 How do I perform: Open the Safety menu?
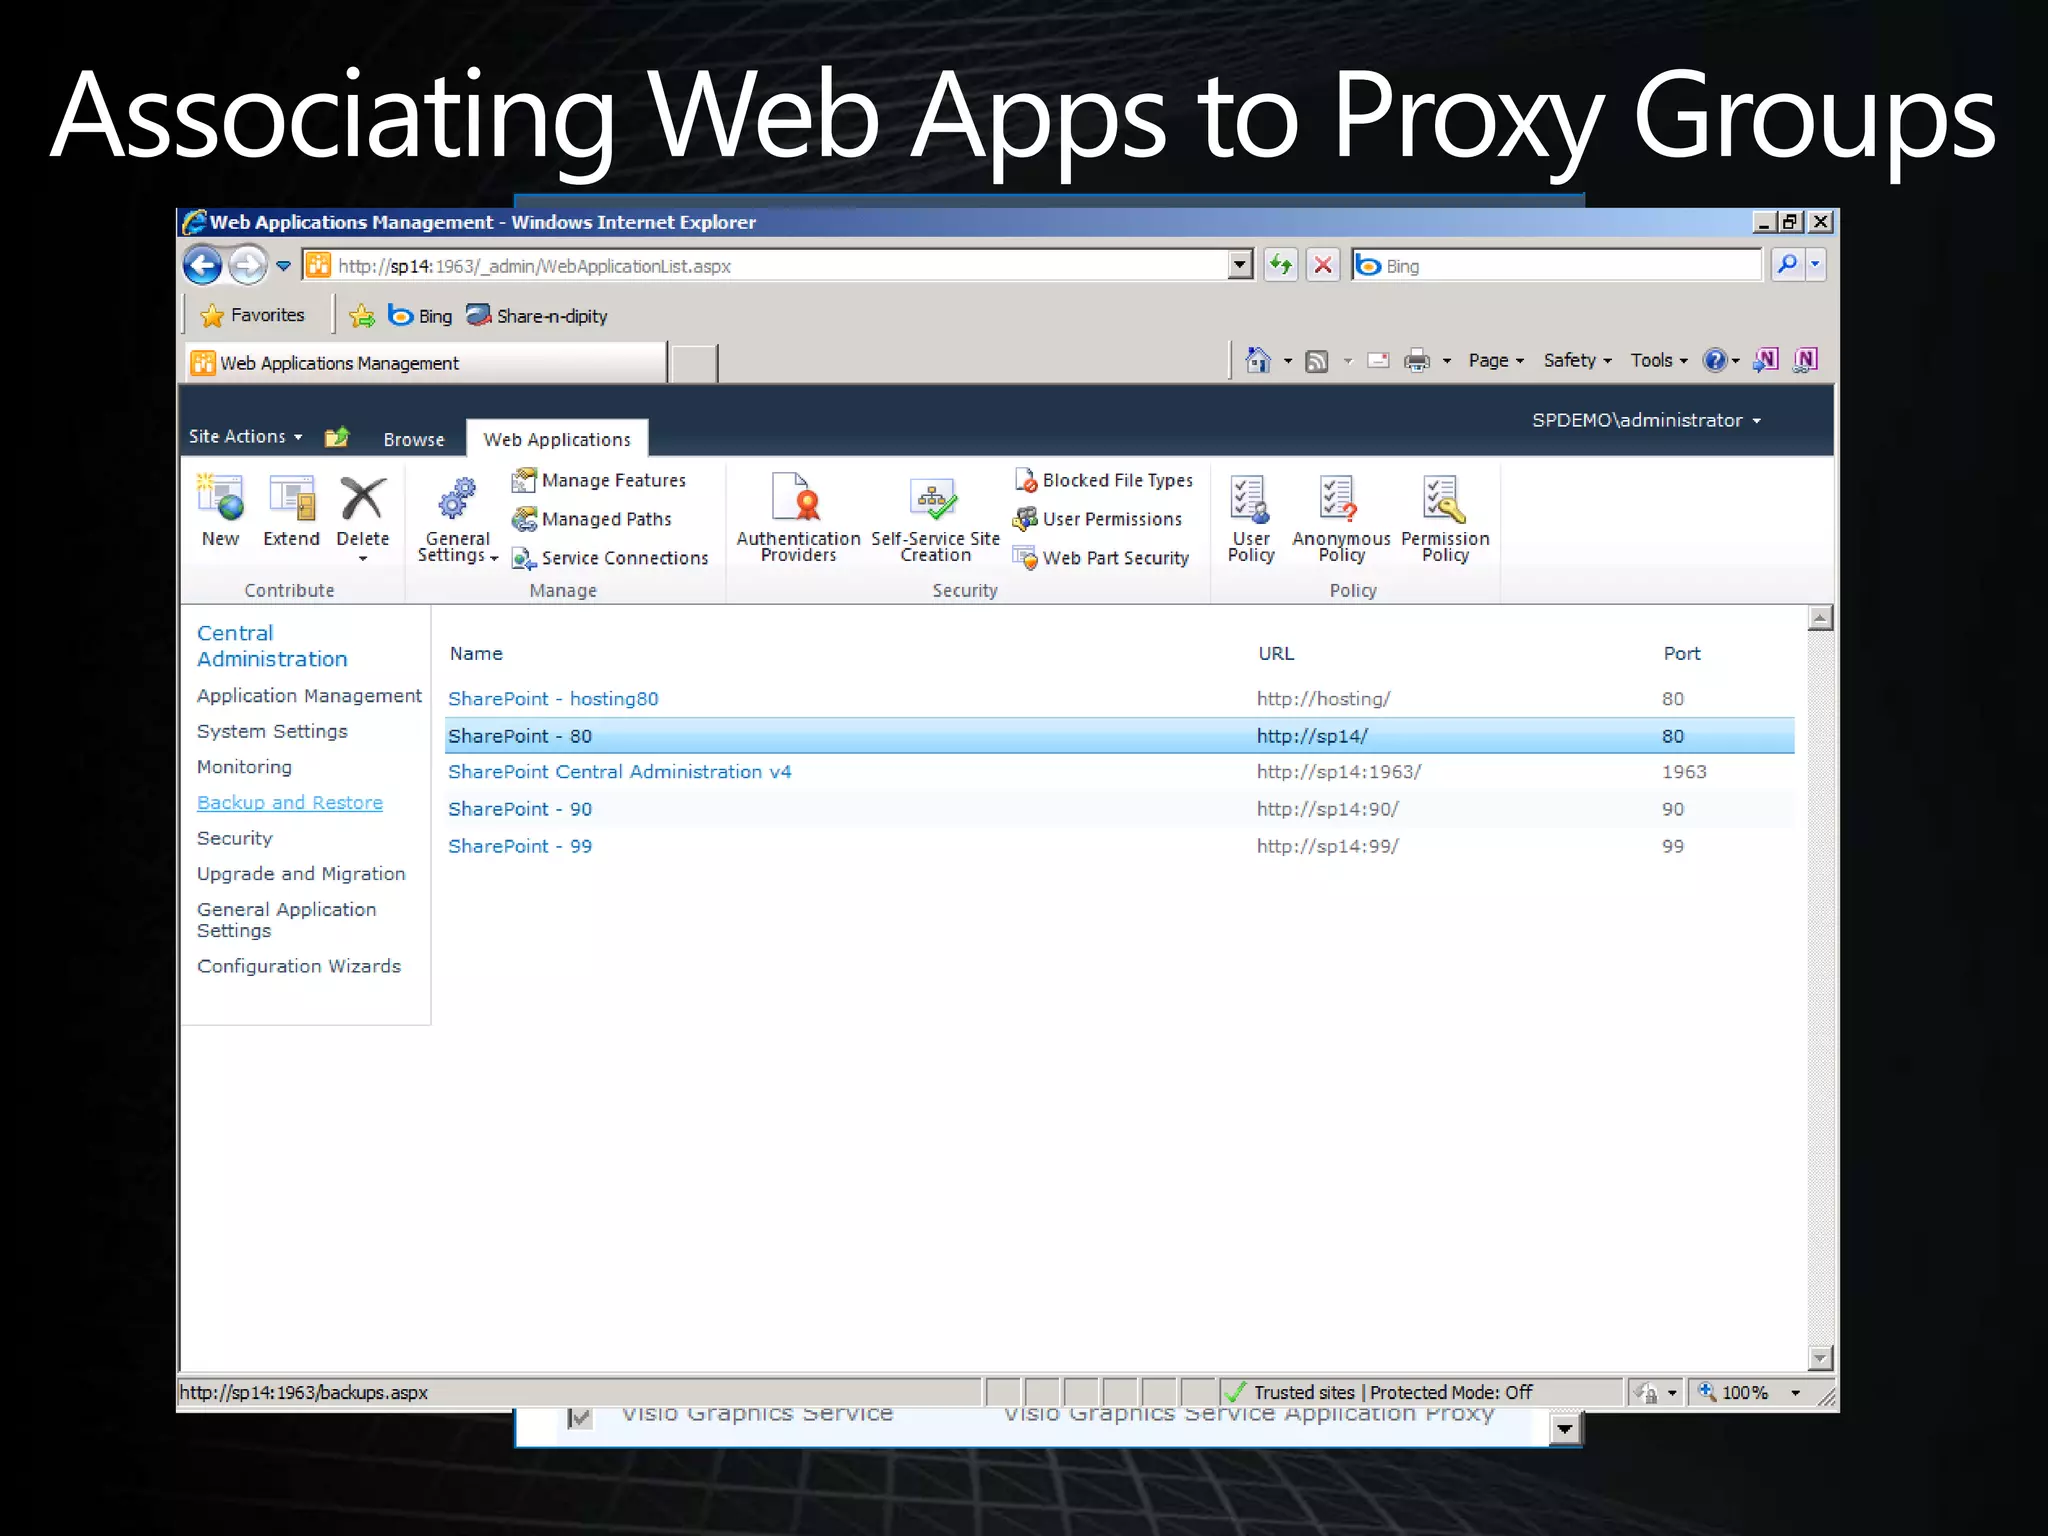pos(1577,361)
